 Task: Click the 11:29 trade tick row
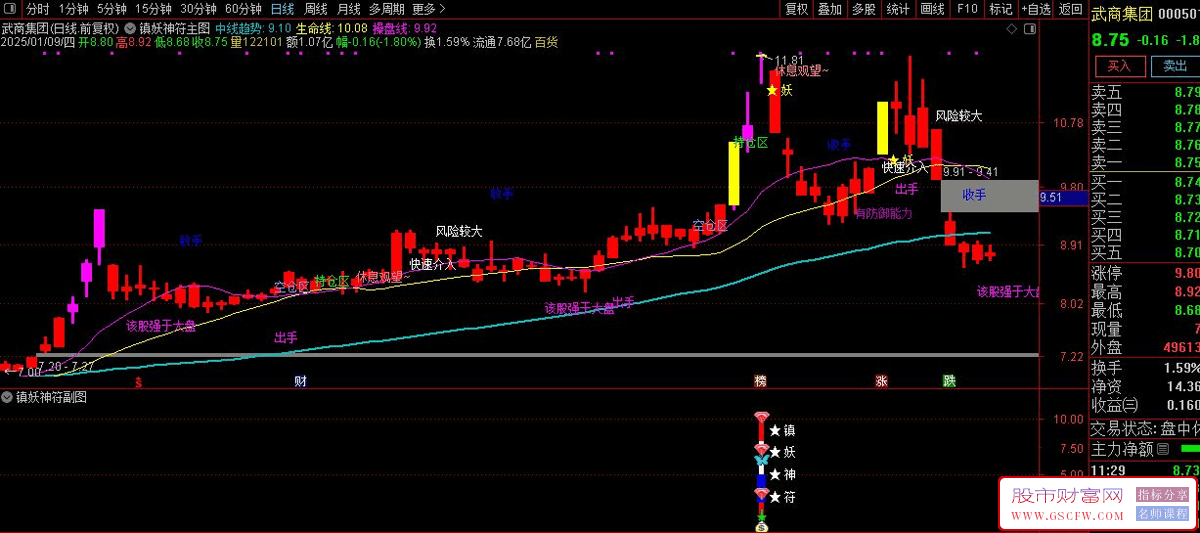click(x=1145, y=470)
